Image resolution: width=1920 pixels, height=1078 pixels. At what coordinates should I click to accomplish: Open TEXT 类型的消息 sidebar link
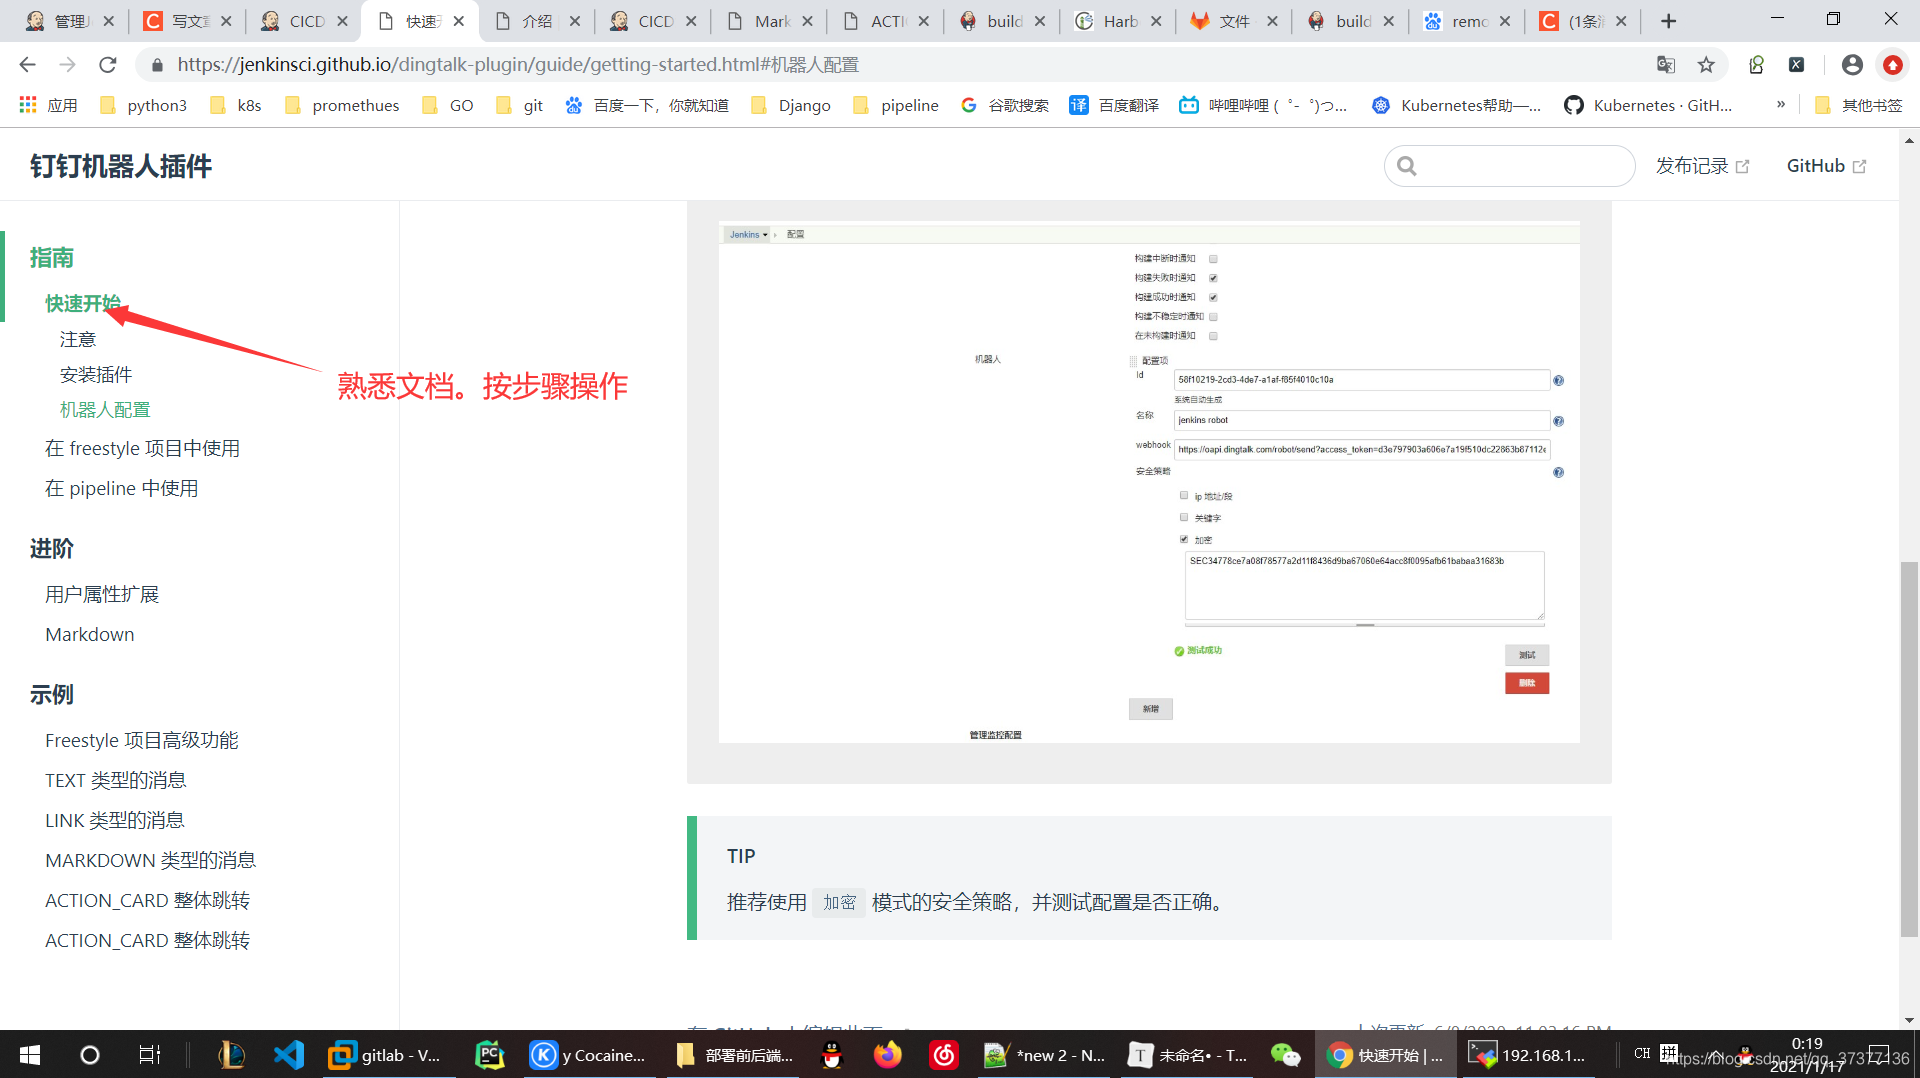pos(116,780)
